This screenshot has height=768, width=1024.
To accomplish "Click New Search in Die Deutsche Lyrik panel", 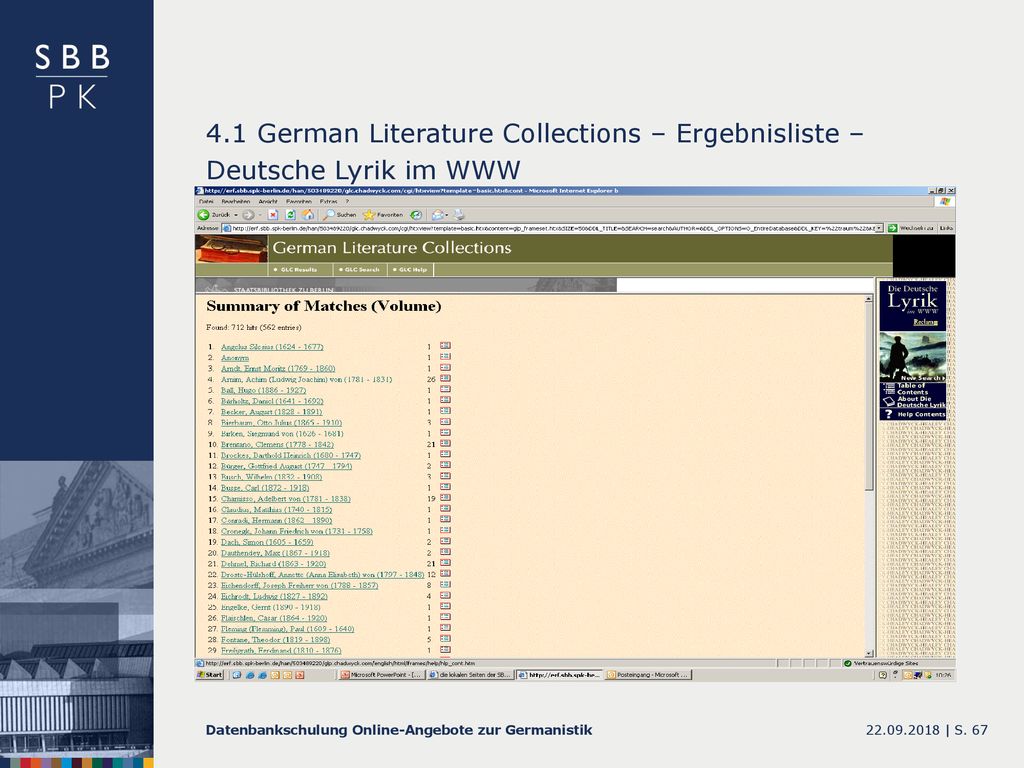I will pos(923,377).
